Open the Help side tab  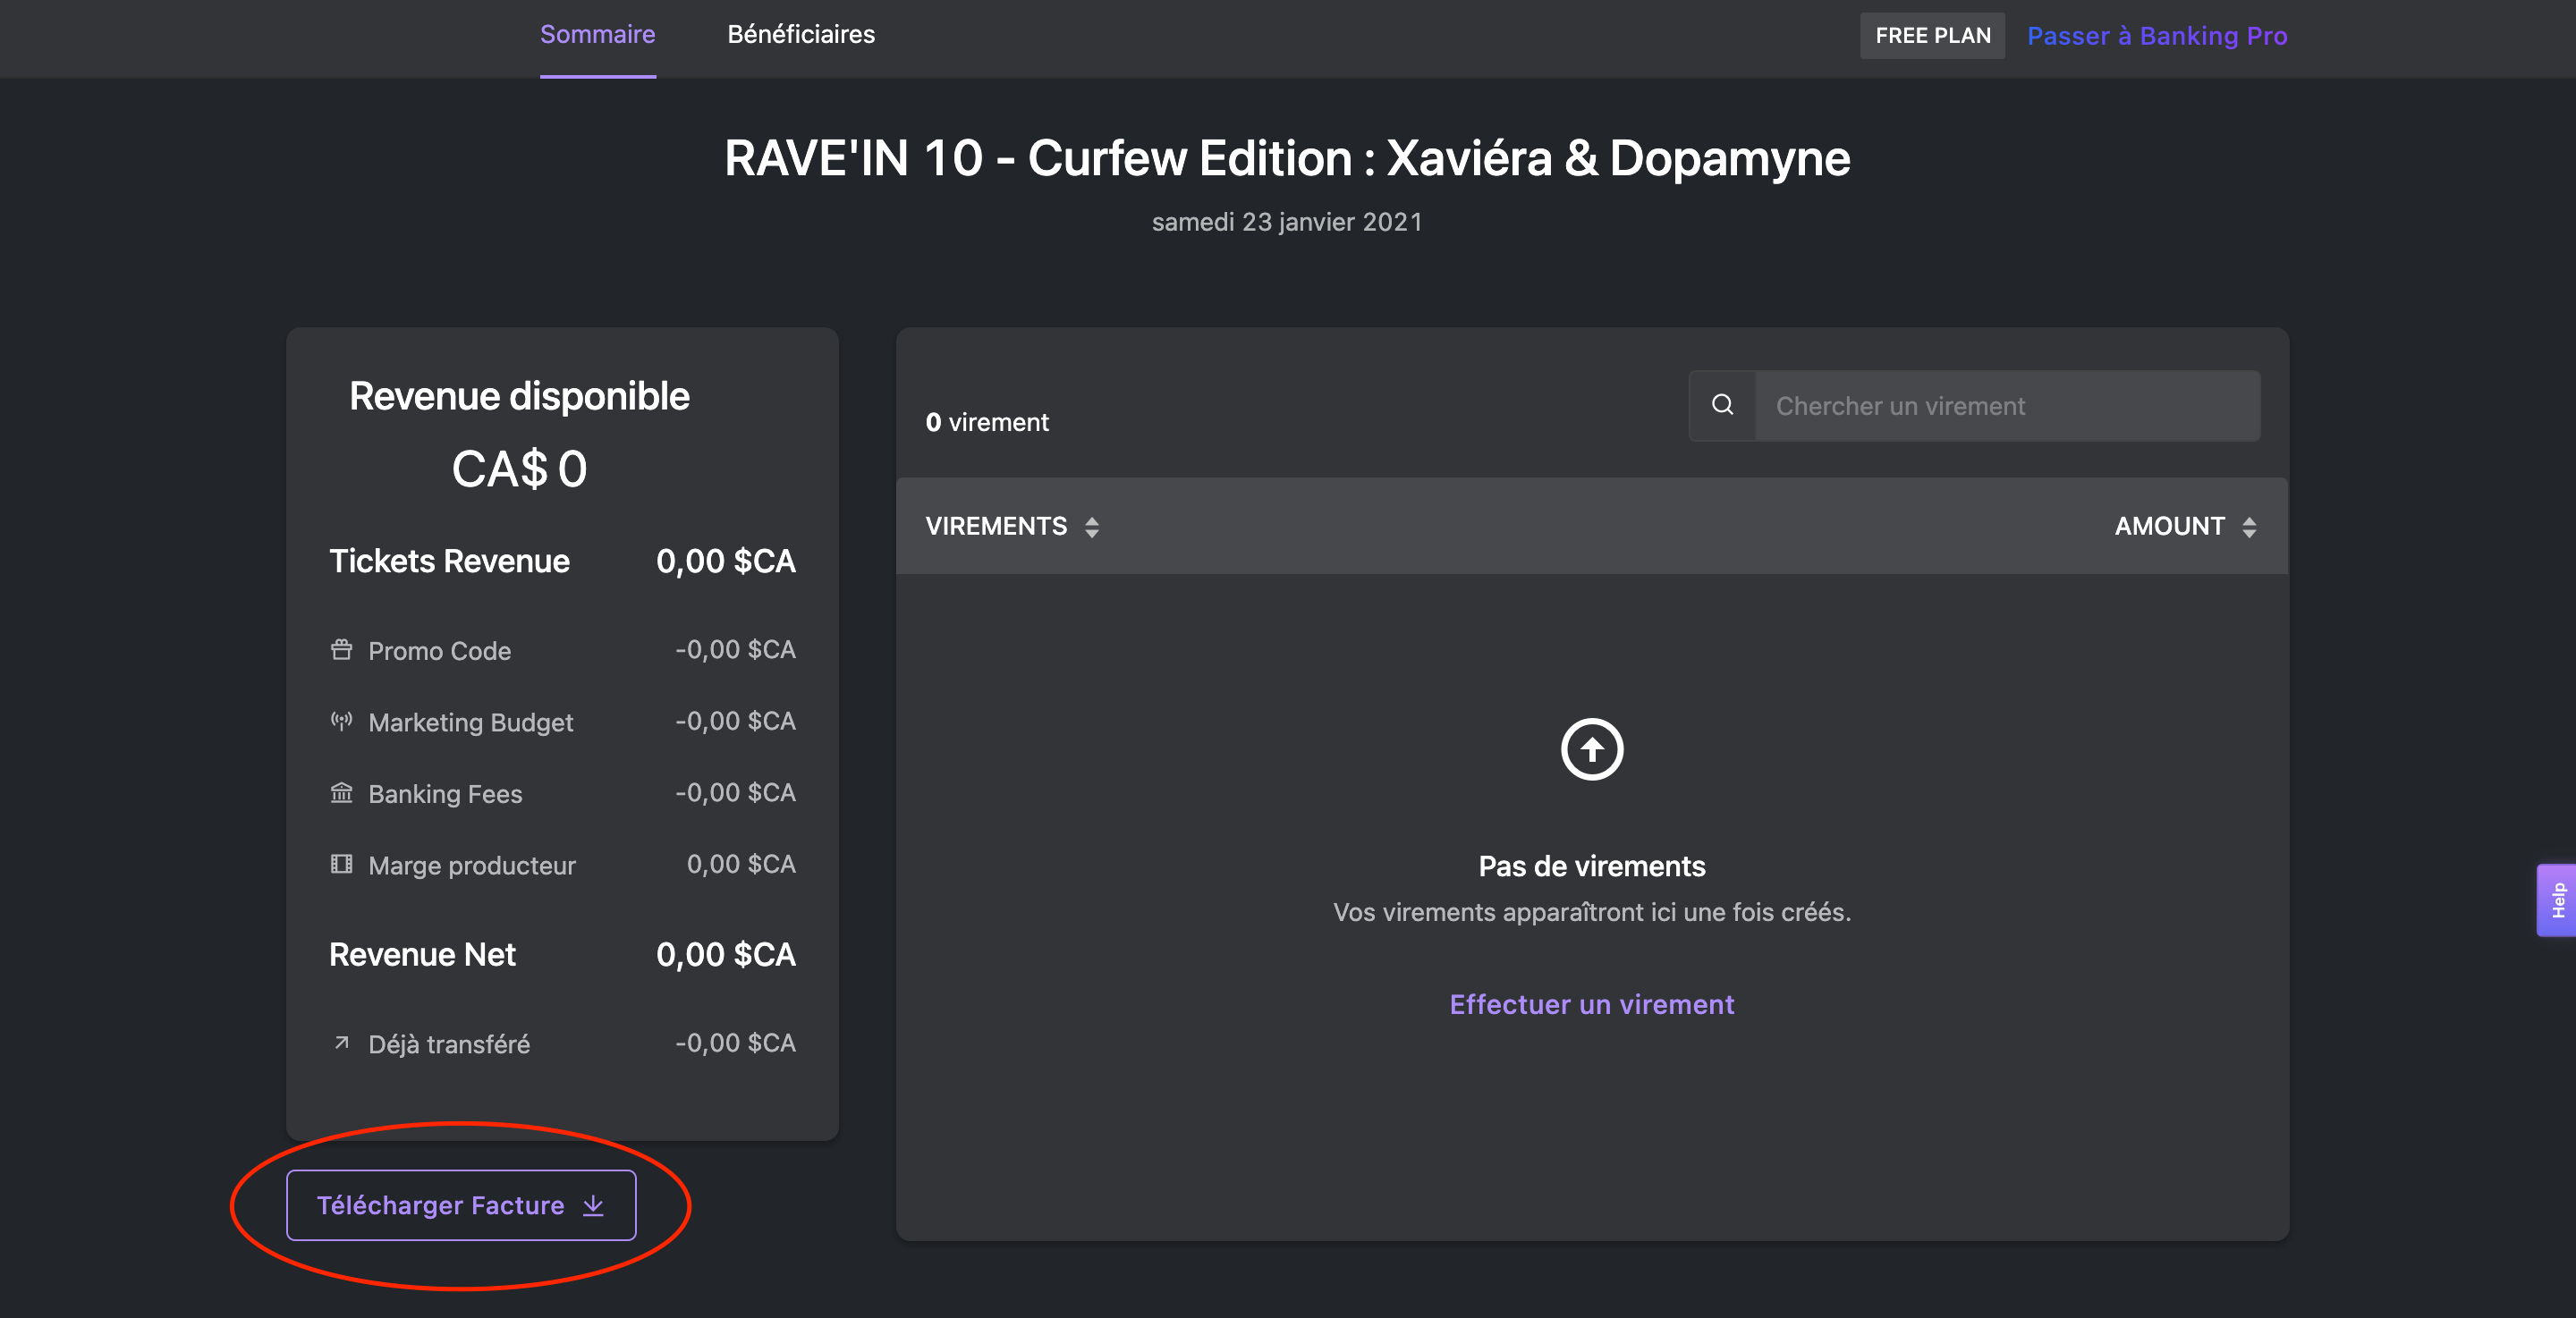(2556, 900)
